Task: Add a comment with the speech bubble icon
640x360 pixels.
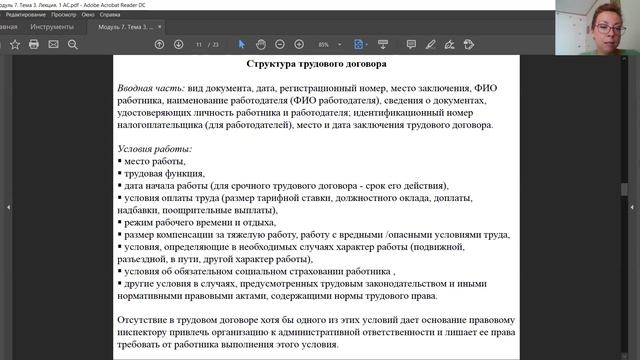Action: 411,44
